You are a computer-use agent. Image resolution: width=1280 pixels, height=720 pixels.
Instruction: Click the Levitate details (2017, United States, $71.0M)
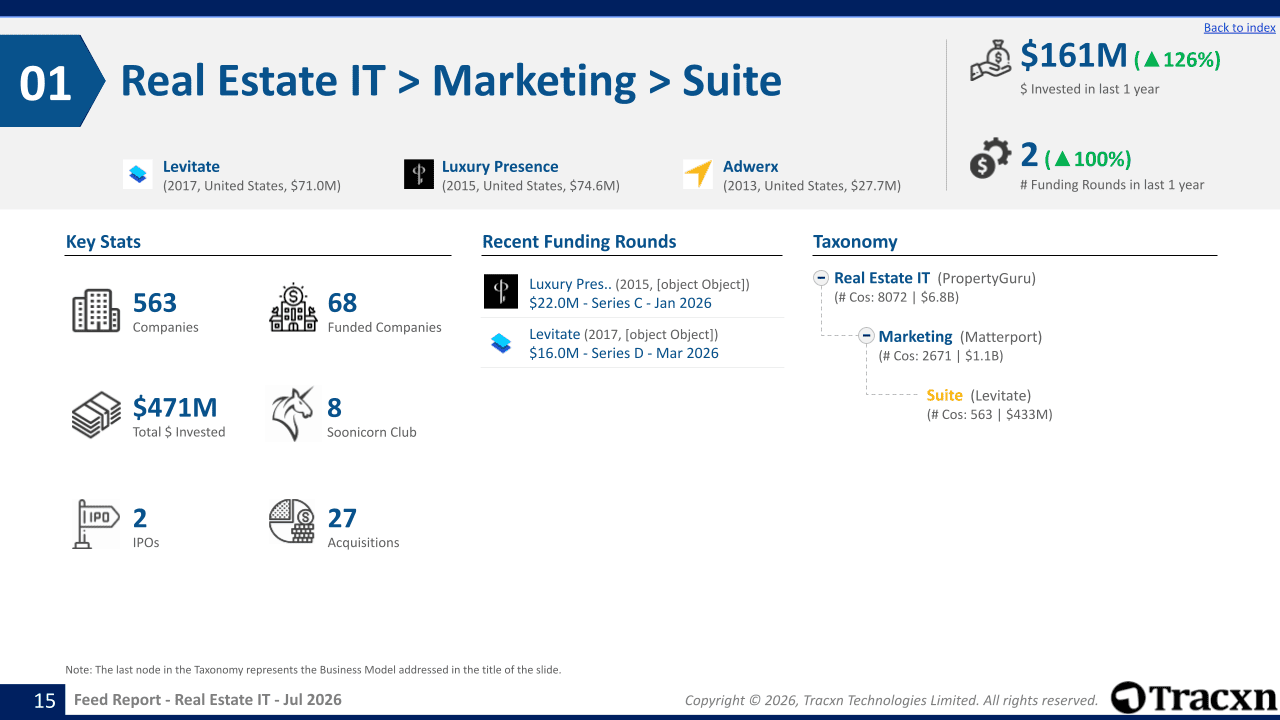252,186
